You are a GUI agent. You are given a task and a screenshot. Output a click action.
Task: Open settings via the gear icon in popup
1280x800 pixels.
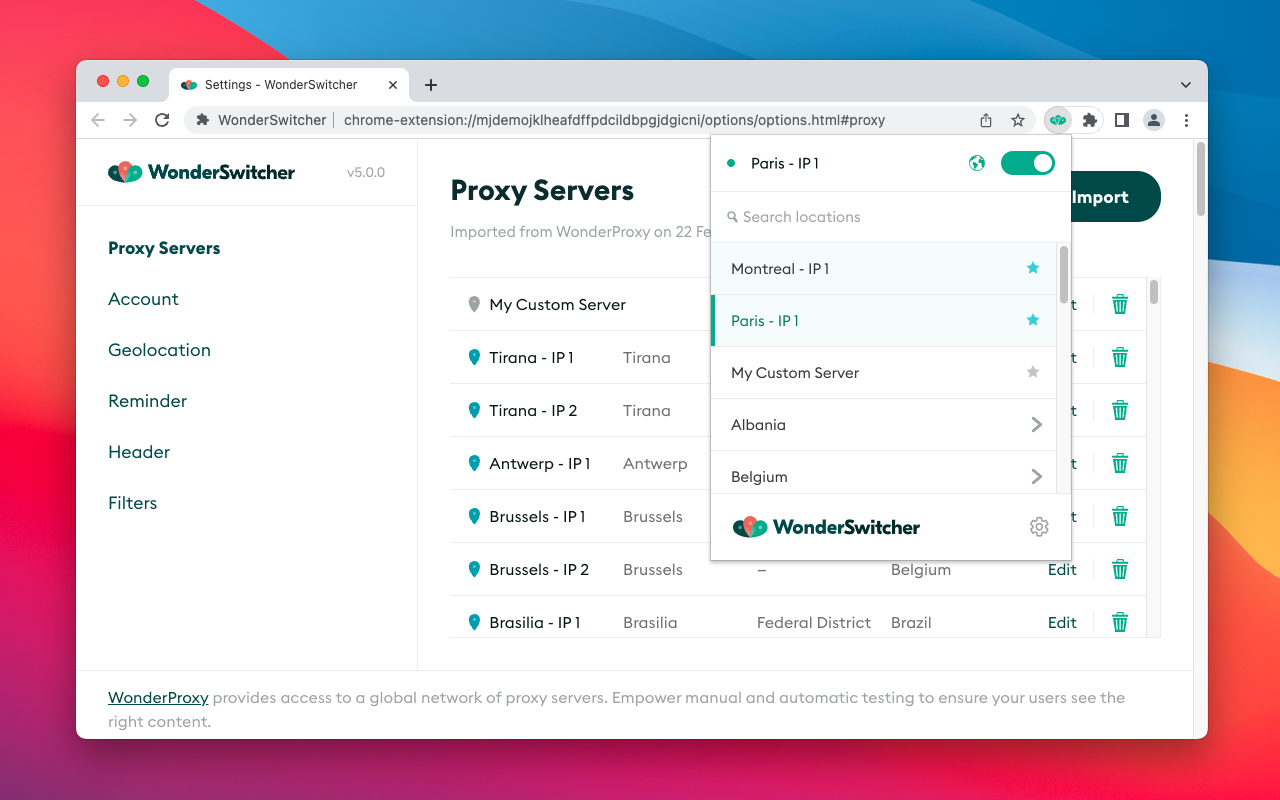(x=1039, y=527)
